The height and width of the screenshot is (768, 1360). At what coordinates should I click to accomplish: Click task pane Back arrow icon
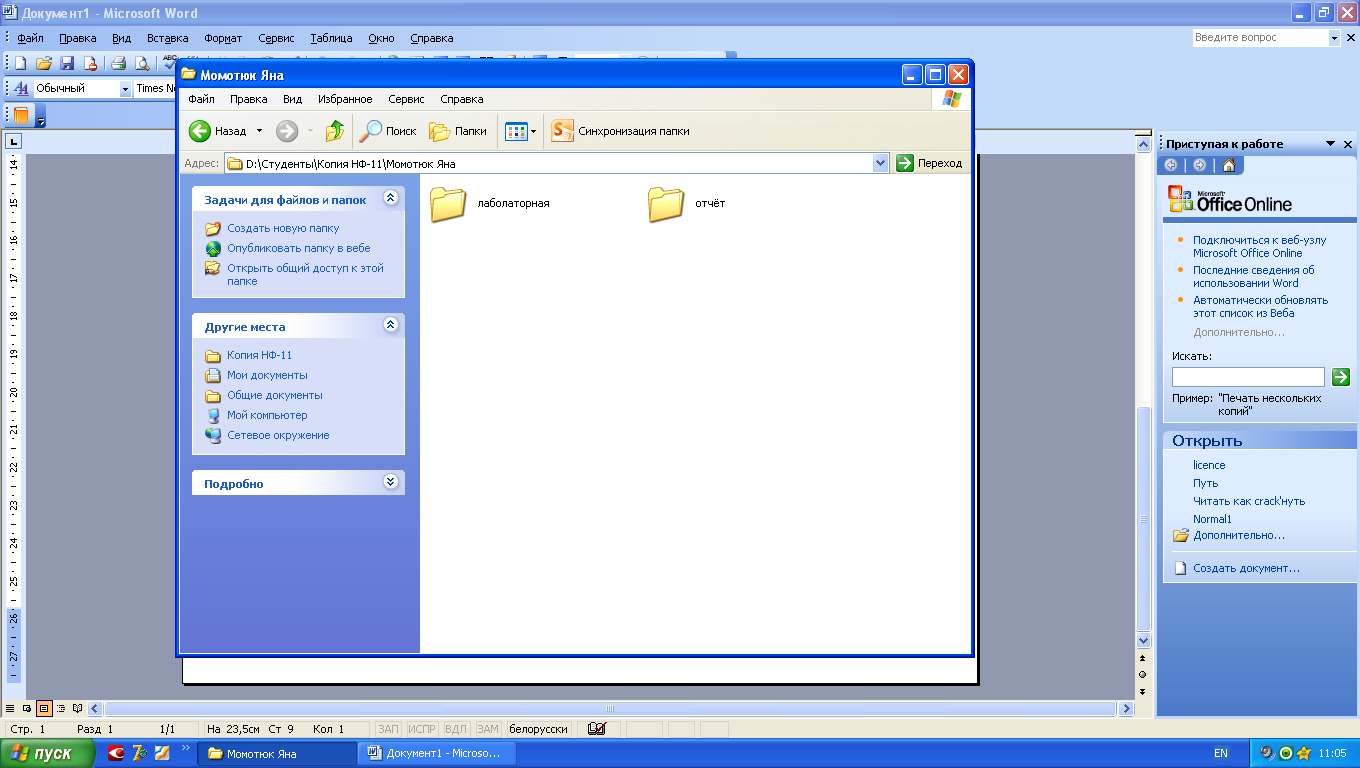pos(1171,165)
